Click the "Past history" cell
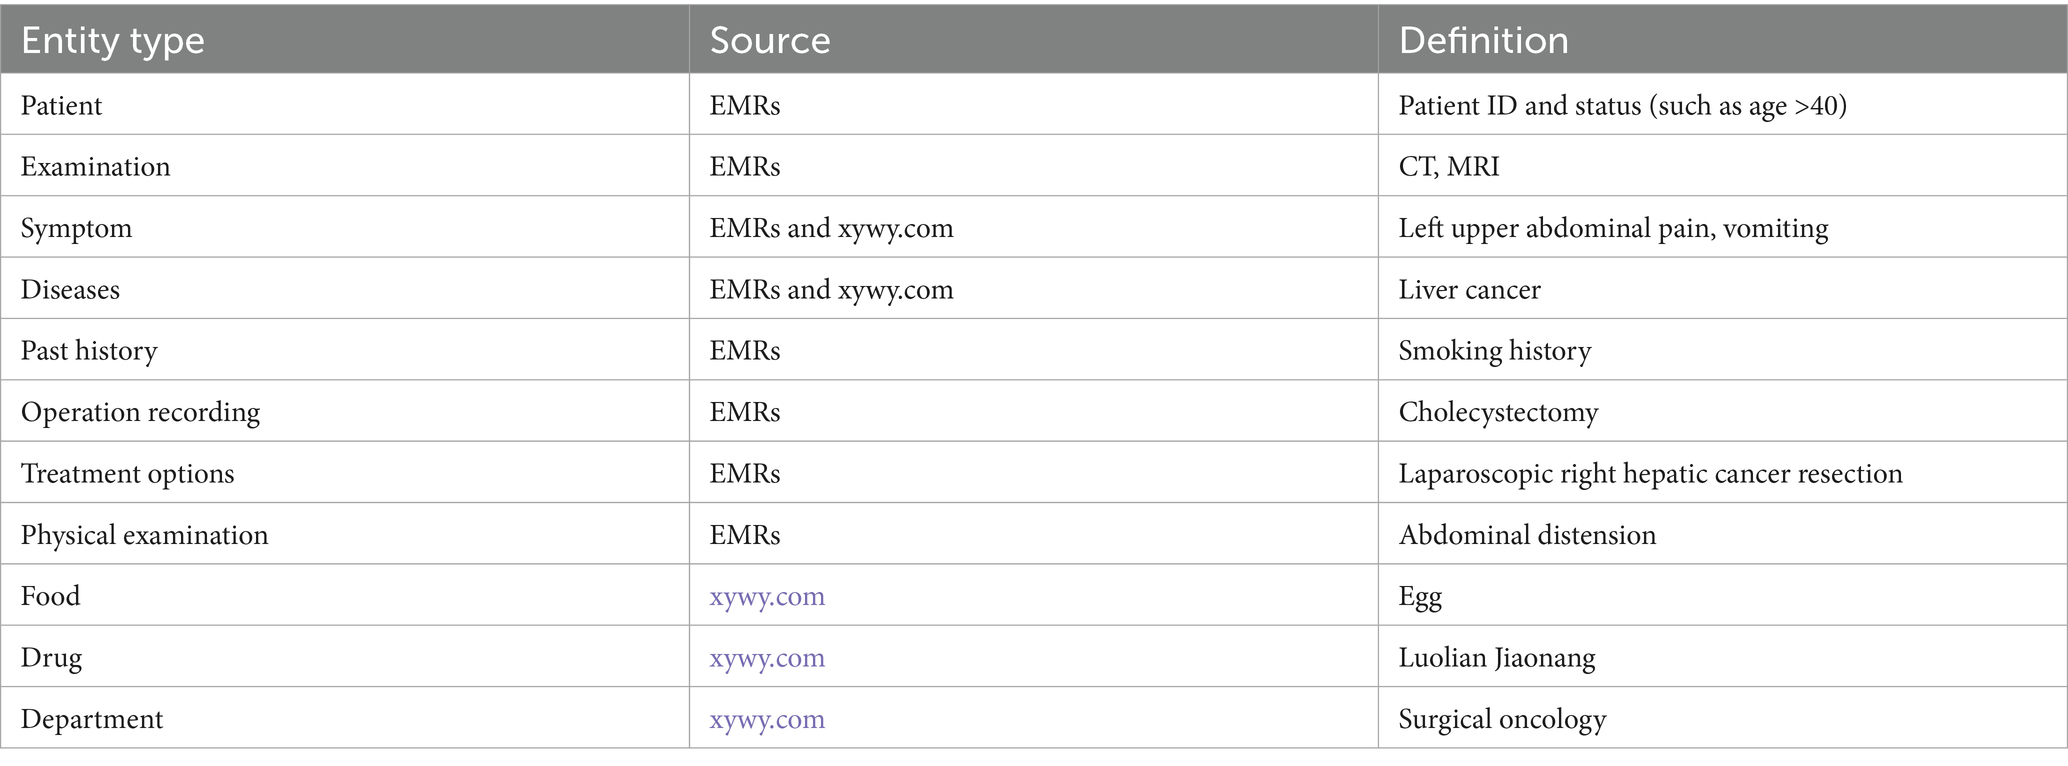Image resolution: width=2068 pixels, height=766 pixels. coord(89,351)
